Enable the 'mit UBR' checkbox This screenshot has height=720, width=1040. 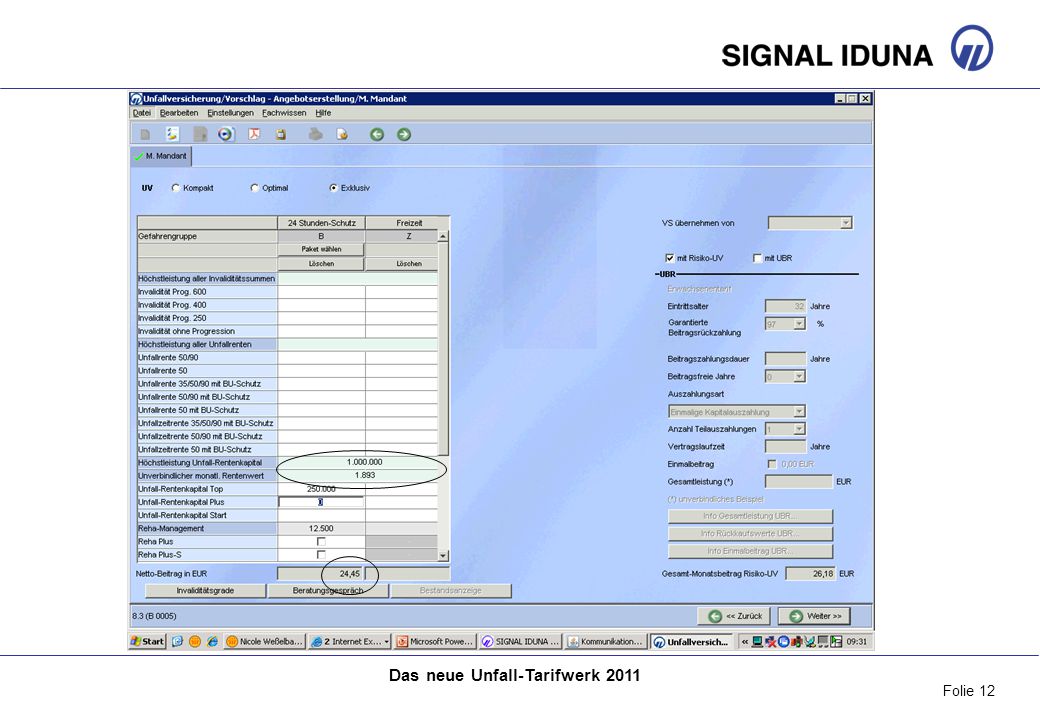(x=757, y=259)
